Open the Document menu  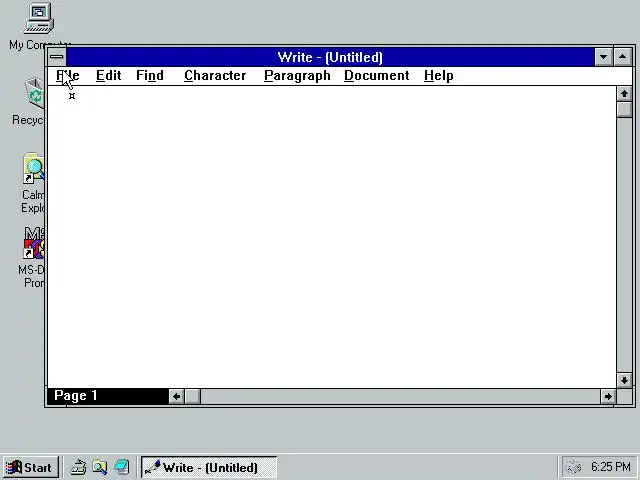click(x=376, y=76)
